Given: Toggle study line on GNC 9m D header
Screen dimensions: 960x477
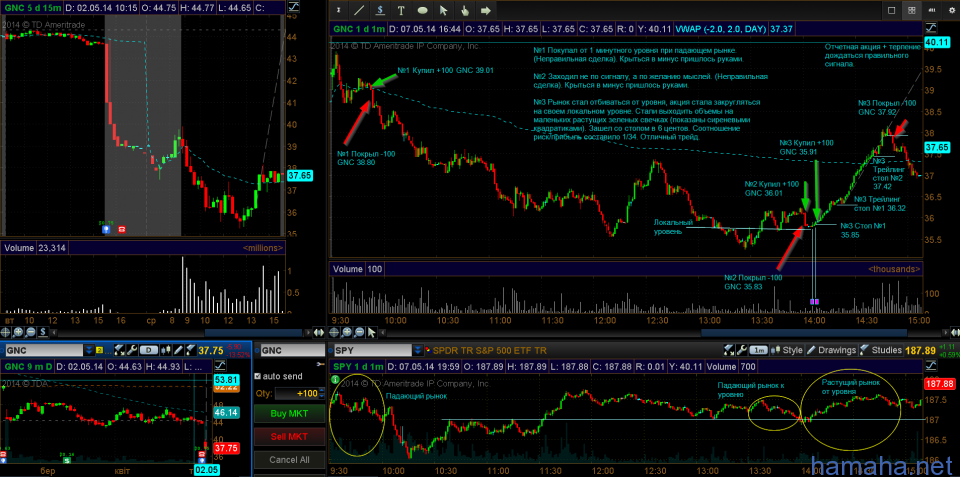Looking at the screenshot, I should coord(220,366).
